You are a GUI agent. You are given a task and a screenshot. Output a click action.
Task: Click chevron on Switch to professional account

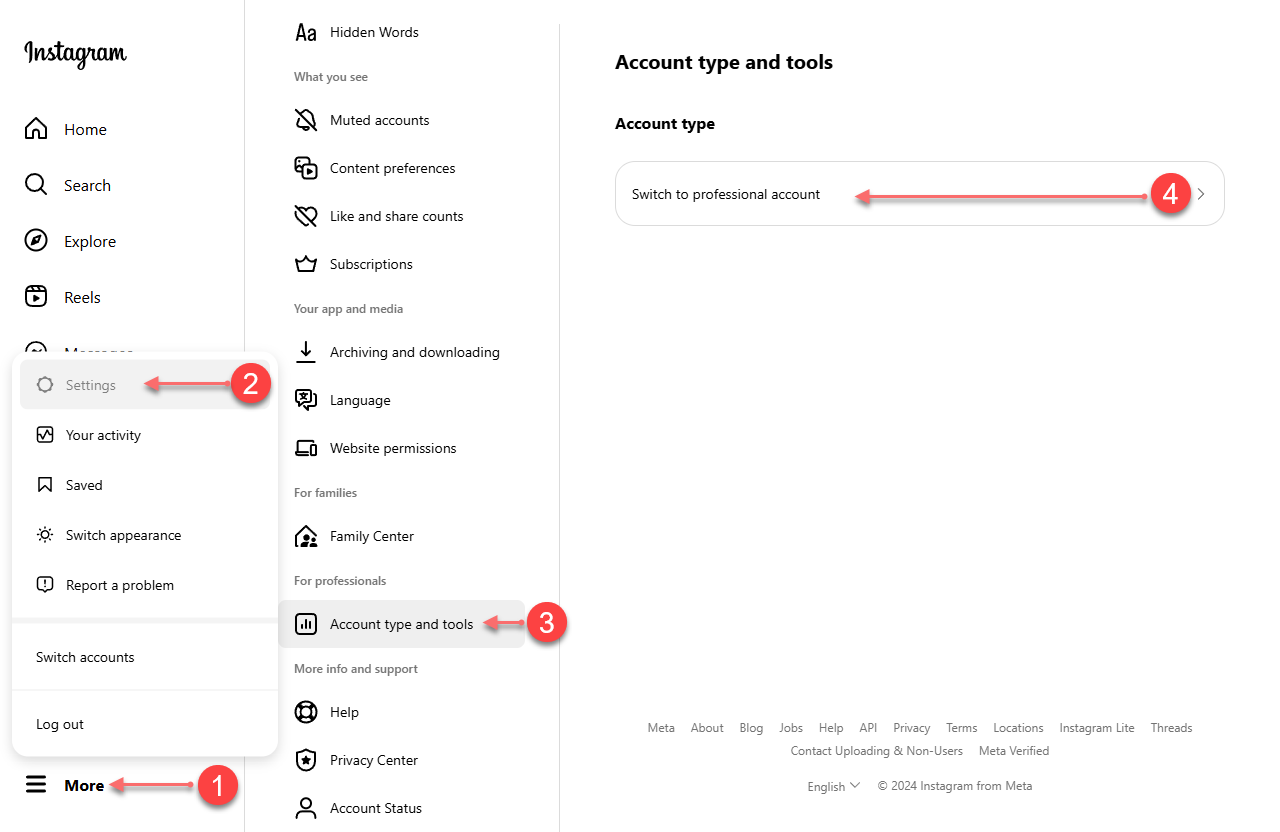pyautogui.click(x=1201, y=194)
